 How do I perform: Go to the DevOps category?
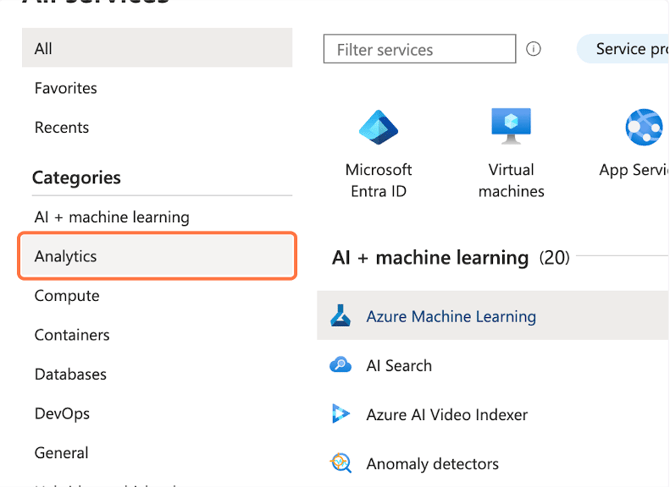pyautogui.click(x=62, y=413)
